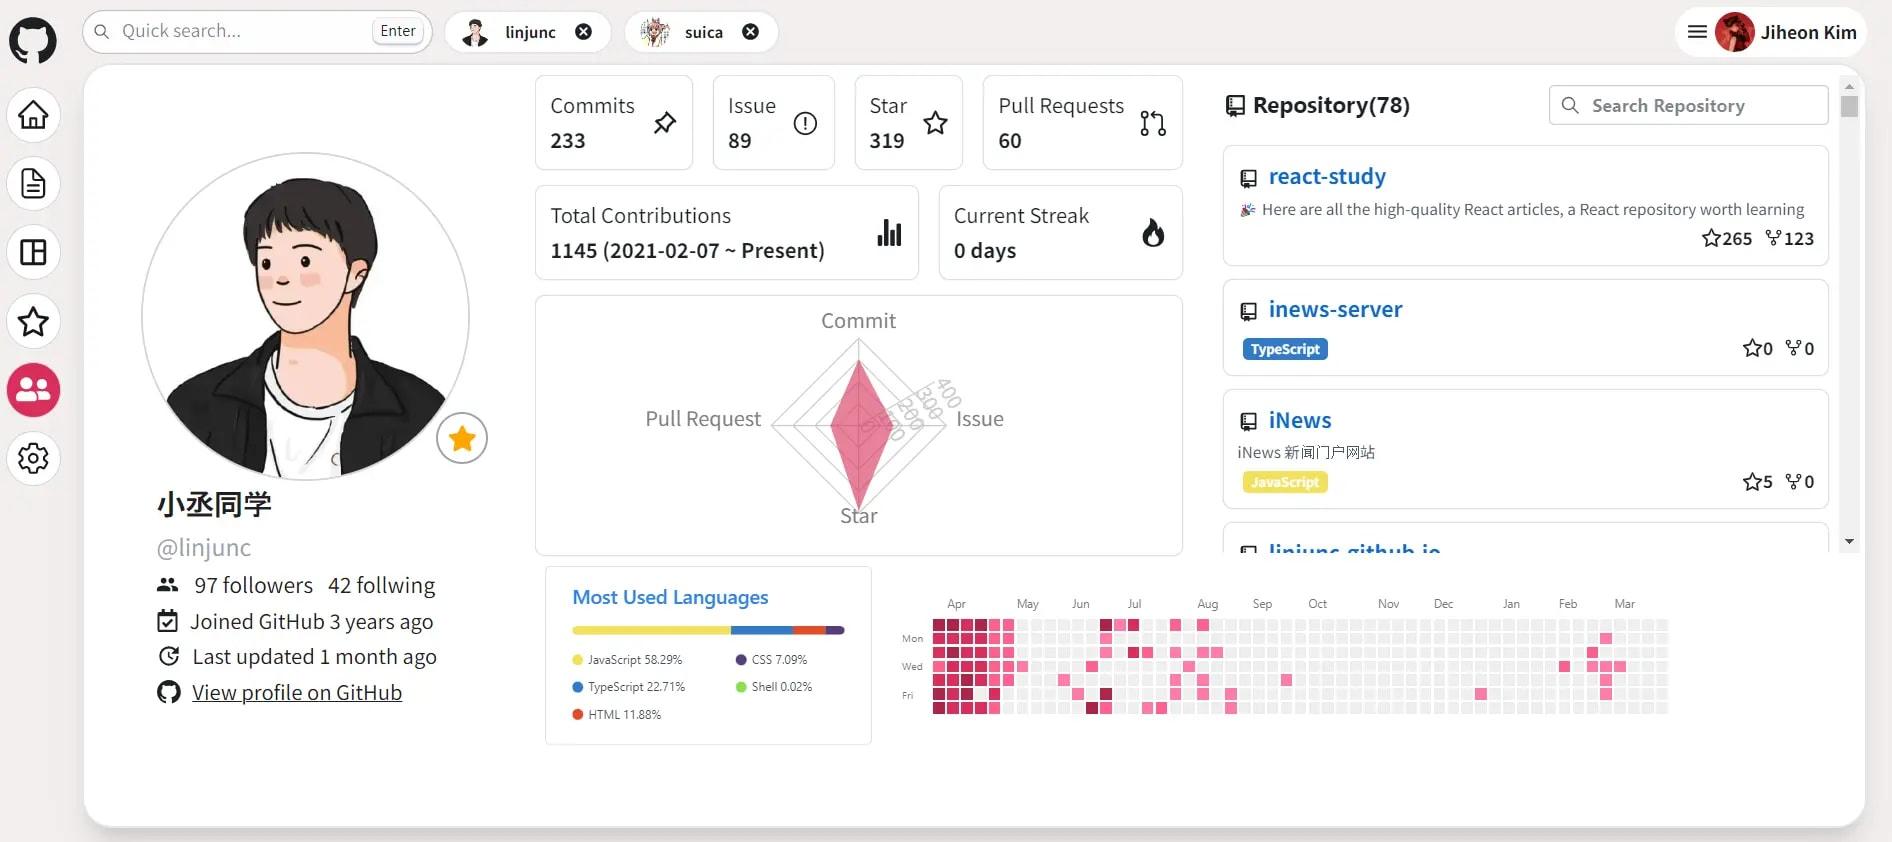Click the JavaScript 58.29% yellow legend dot

coord(577,660)
